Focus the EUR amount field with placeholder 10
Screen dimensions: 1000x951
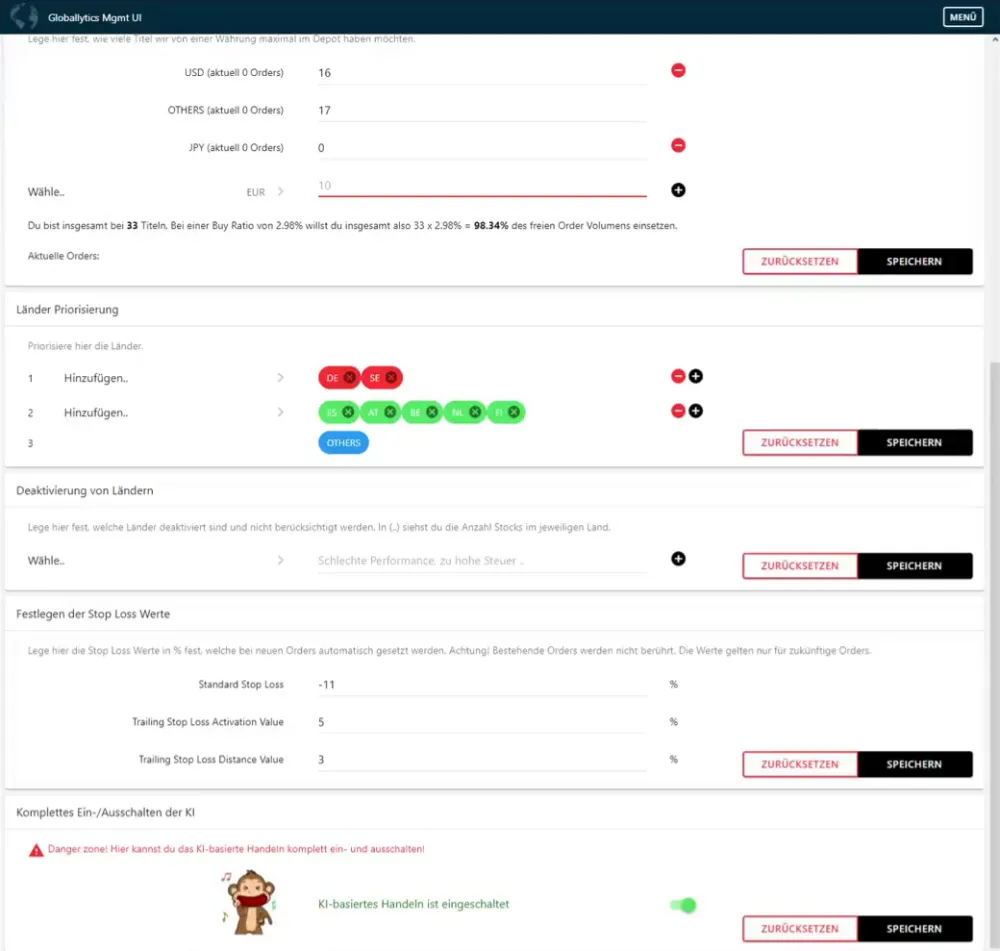pos(482,186)
